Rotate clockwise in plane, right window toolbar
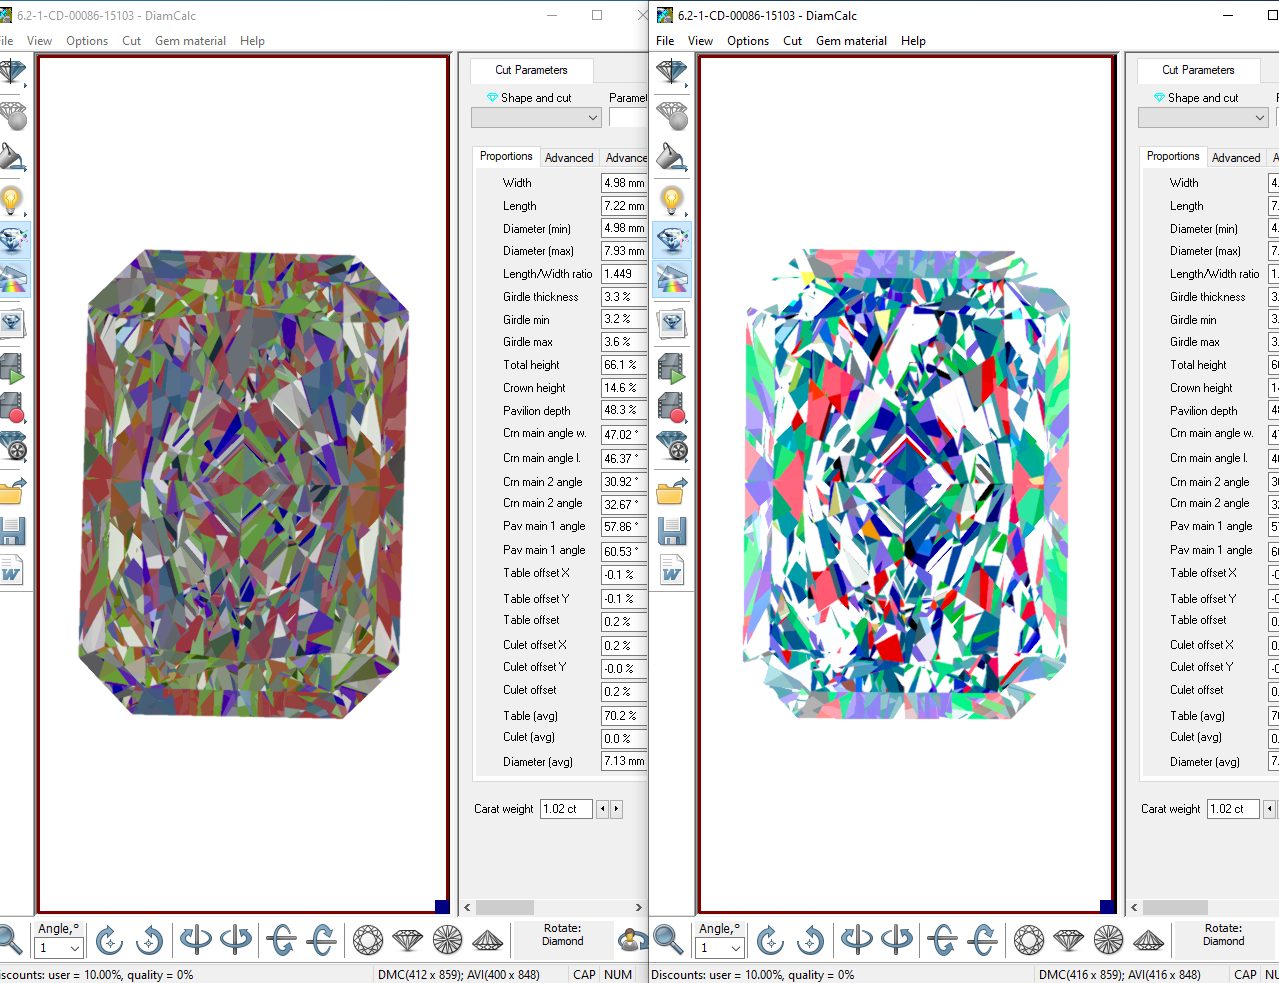The width and height of the screenshot is (1279, 983). (x=770, y=940)
